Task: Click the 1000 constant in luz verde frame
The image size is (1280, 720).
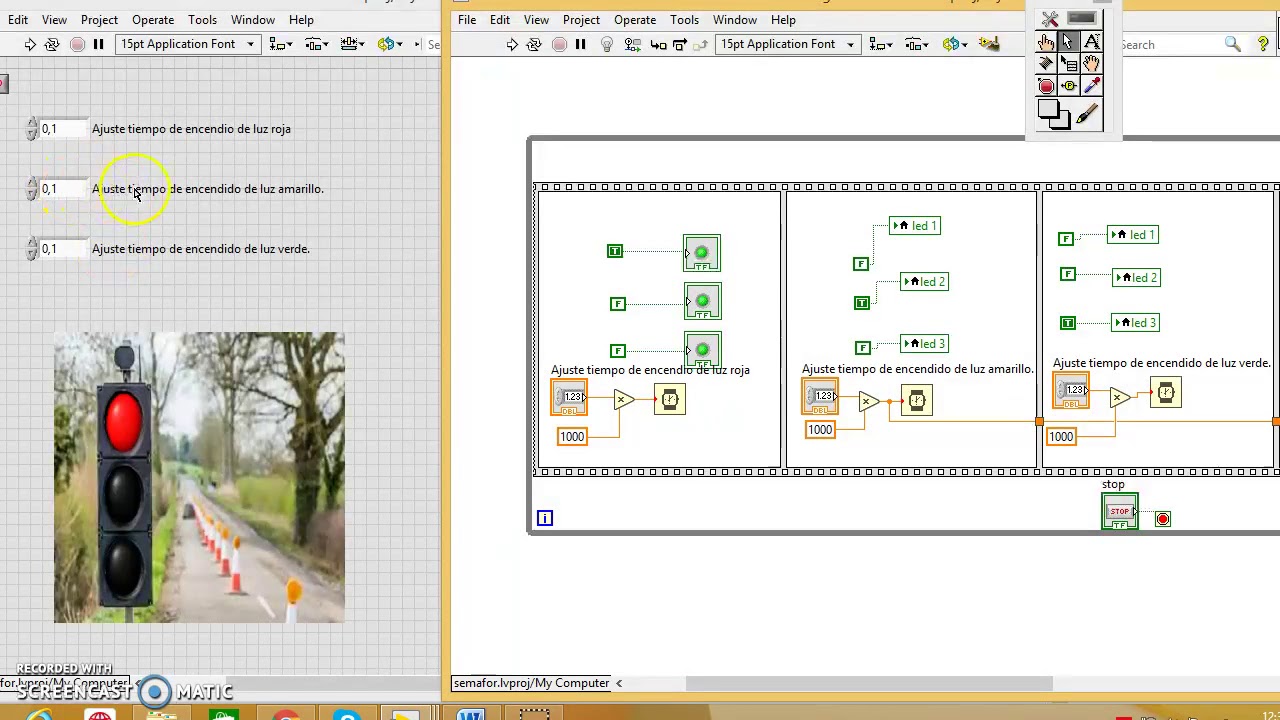Action: (x=1061, y=437)
